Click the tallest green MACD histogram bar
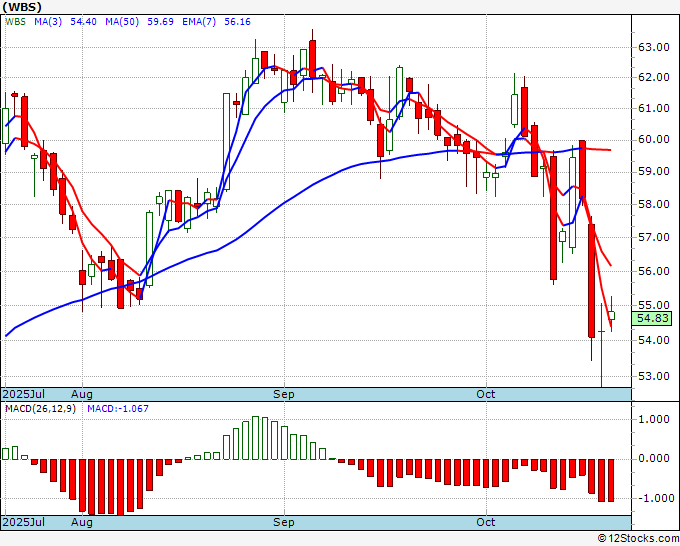 [255, 438]
